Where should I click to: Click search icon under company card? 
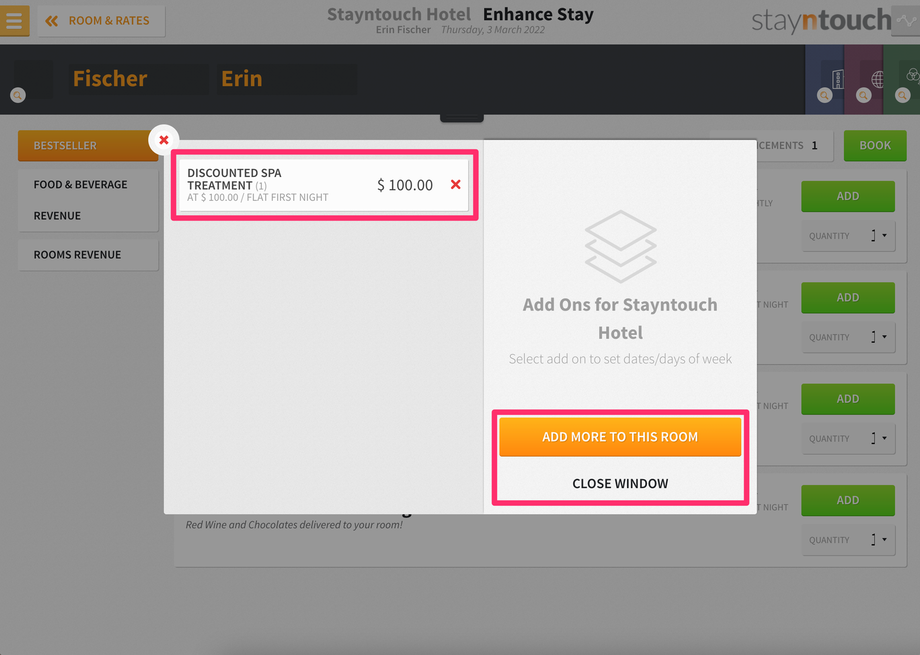click(x=825, y=95)
